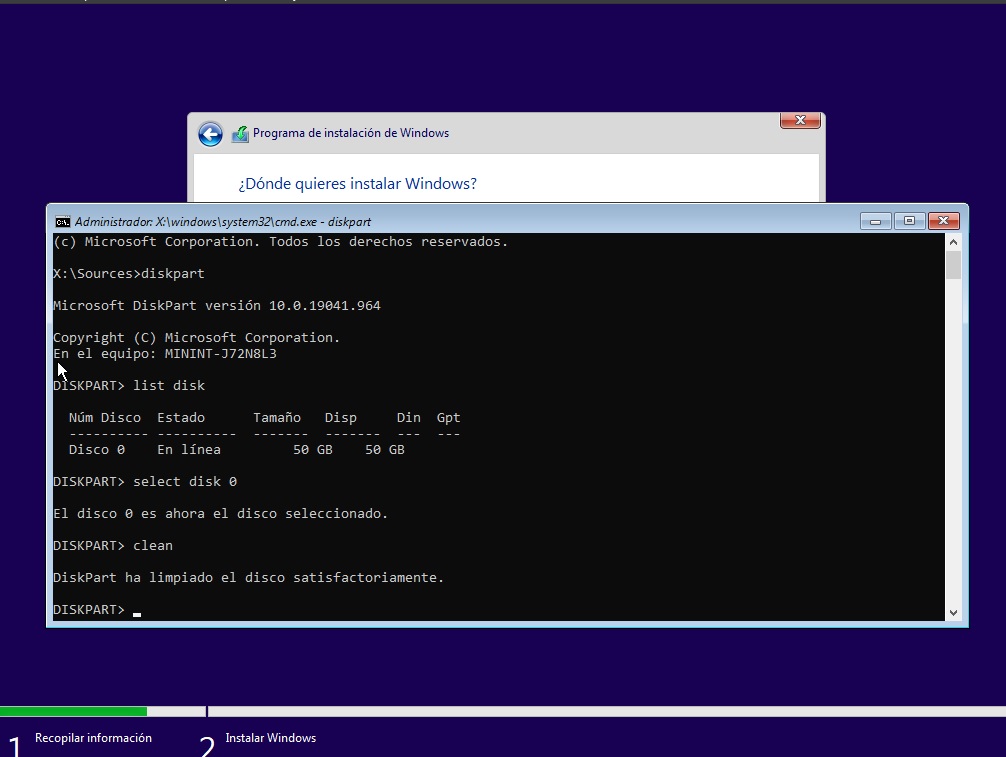Screen dimensions: 1006x757
Task: Click the 'Gpt' column header
Action: [448, 418]
